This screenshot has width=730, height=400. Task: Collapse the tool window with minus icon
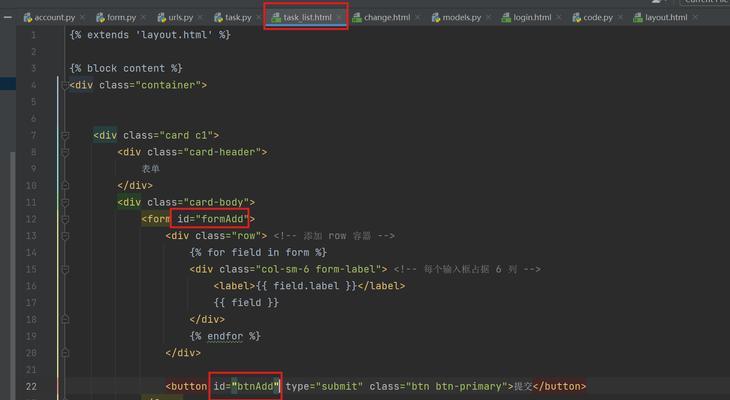[x=7, y=17]
